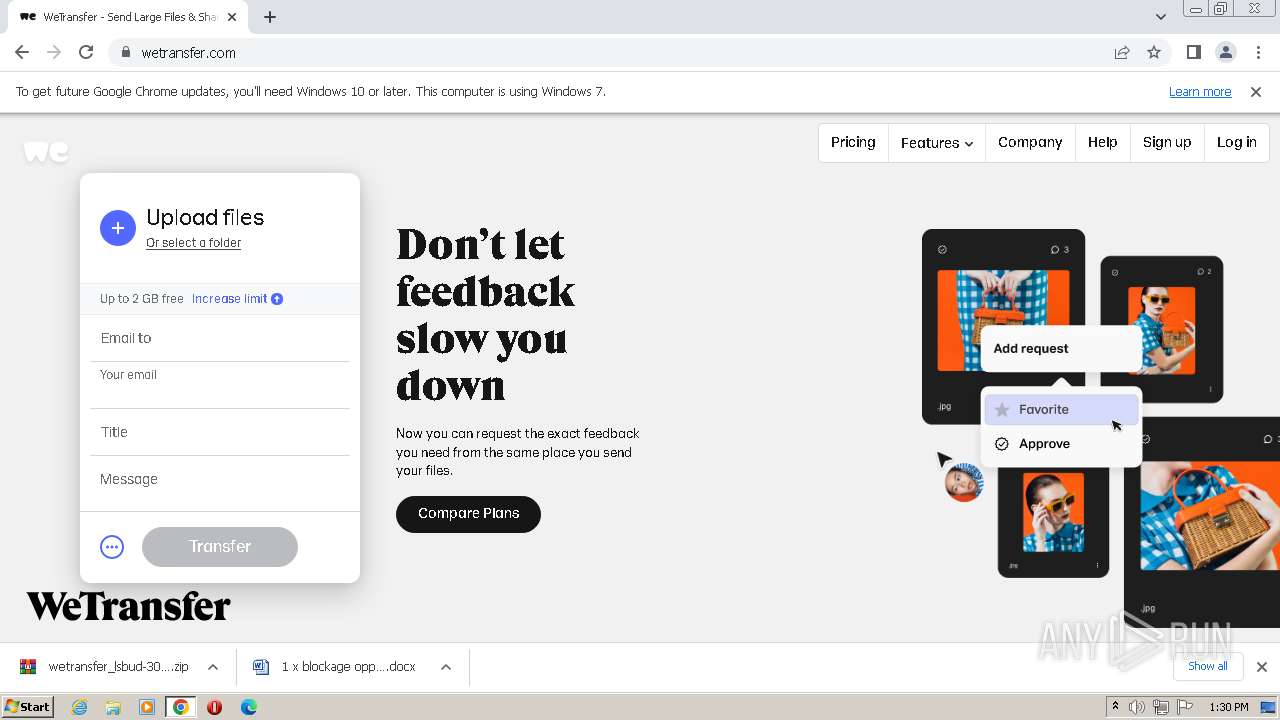The image size is (1280, 720).
Task: Launch Internet Explorer from taskbar
Action: click(x=79, y=707)
